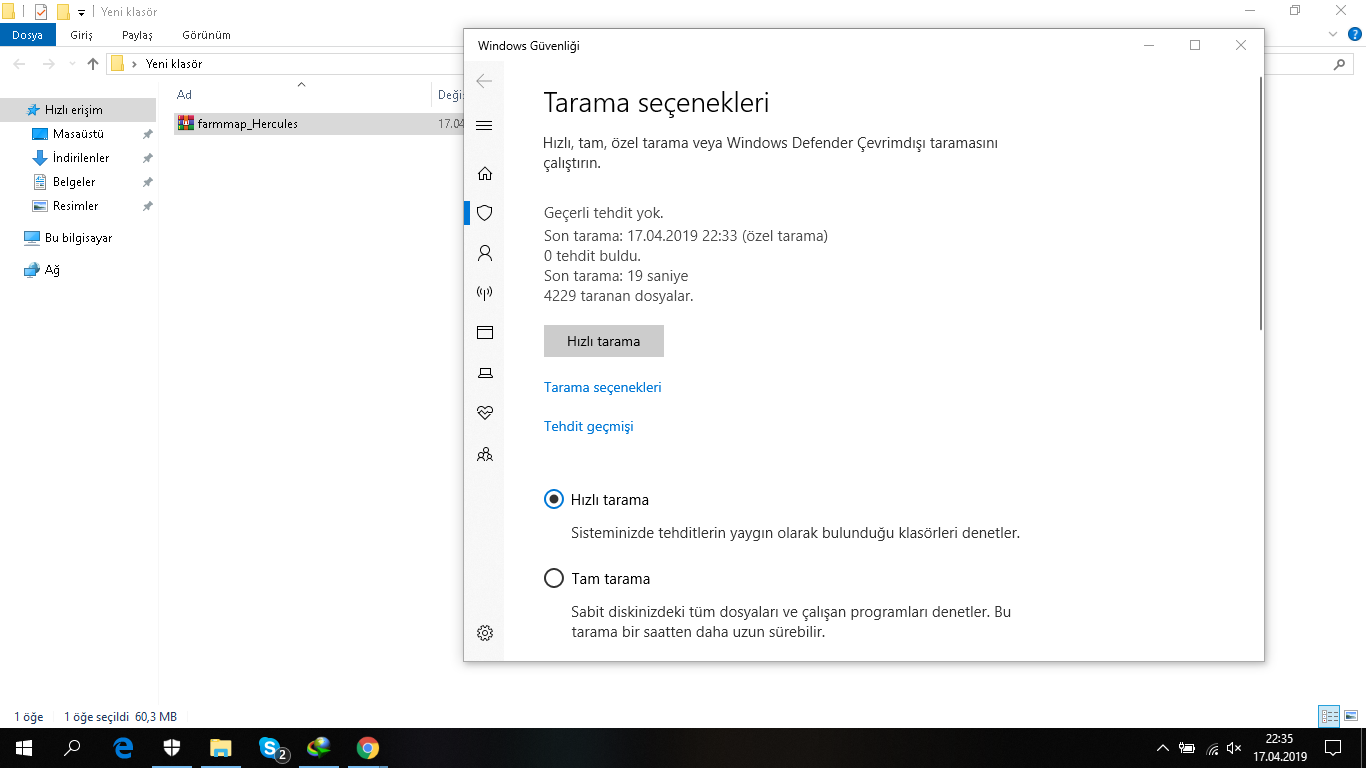Select the shield virus protection icon in sidebar
Image resolution: width=1366 pixels, height=768 pixels.
pyautogui.click(x=485, y=213)
